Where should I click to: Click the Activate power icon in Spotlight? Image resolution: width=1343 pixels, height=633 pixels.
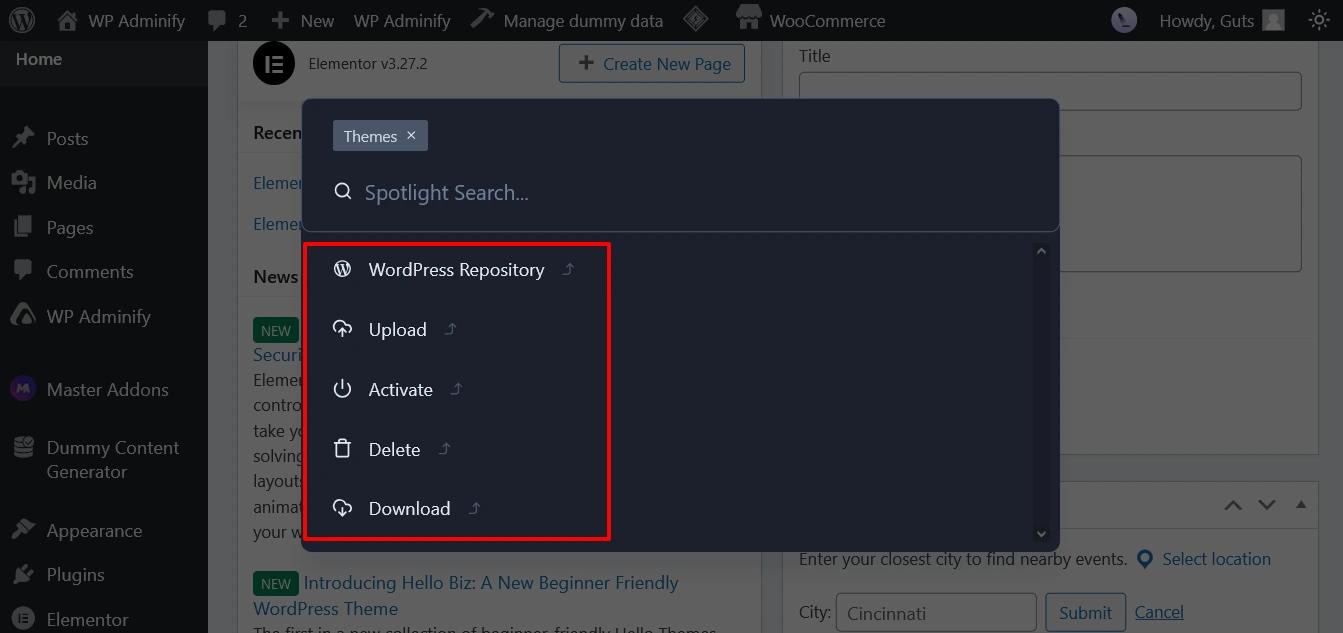tap(343, 389)
